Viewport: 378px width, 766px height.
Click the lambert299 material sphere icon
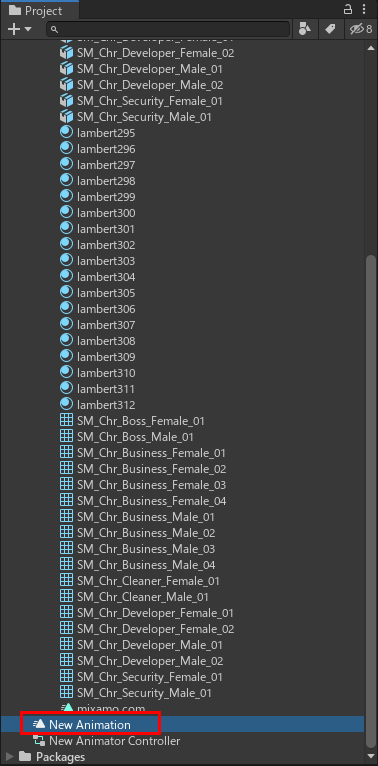66,197
